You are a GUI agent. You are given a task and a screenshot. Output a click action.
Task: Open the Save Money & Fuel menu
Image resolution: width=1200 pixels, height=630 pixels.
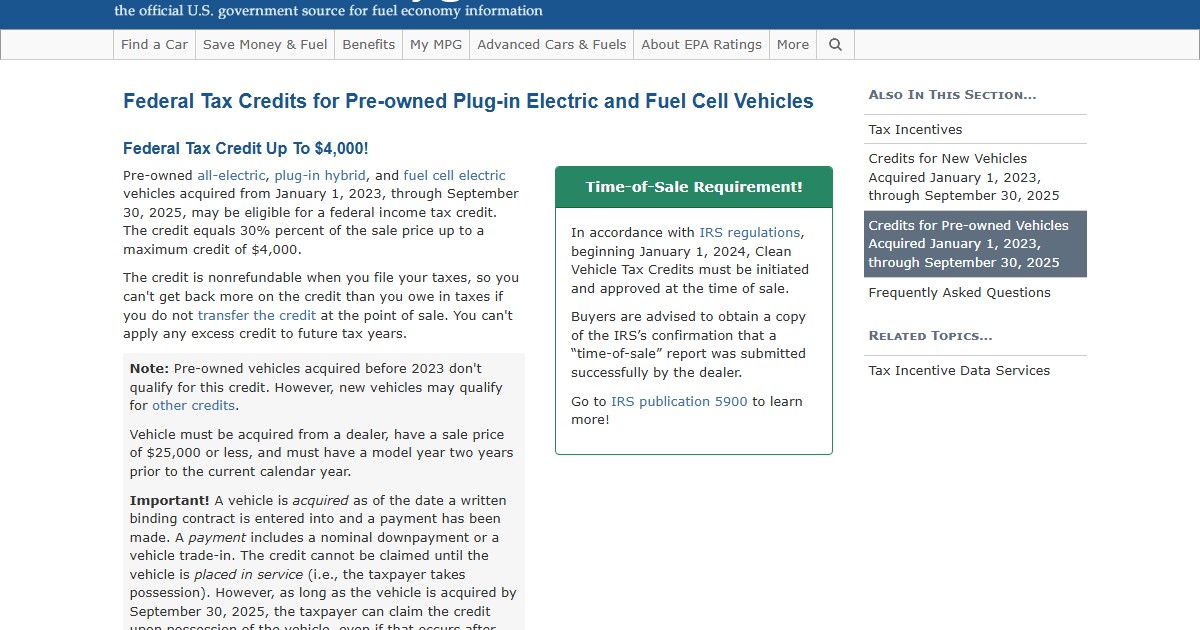(265, 45)
